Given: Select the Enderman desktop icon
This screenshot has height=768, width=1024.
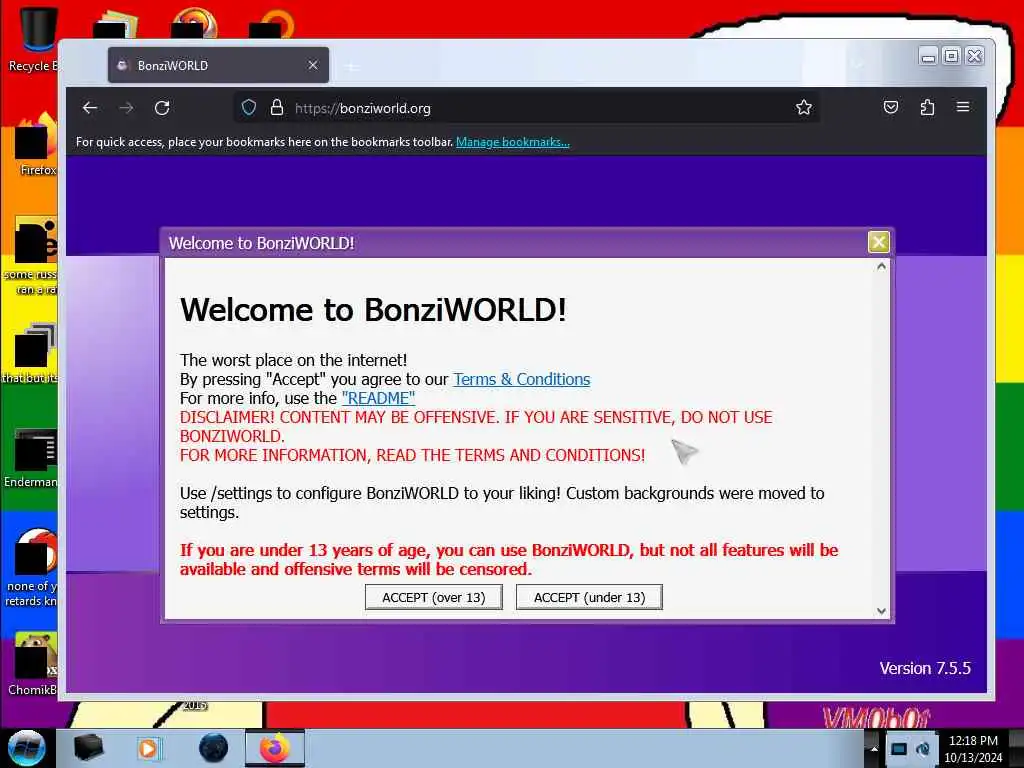Looking at the screenshot, I should click(31, 458).
